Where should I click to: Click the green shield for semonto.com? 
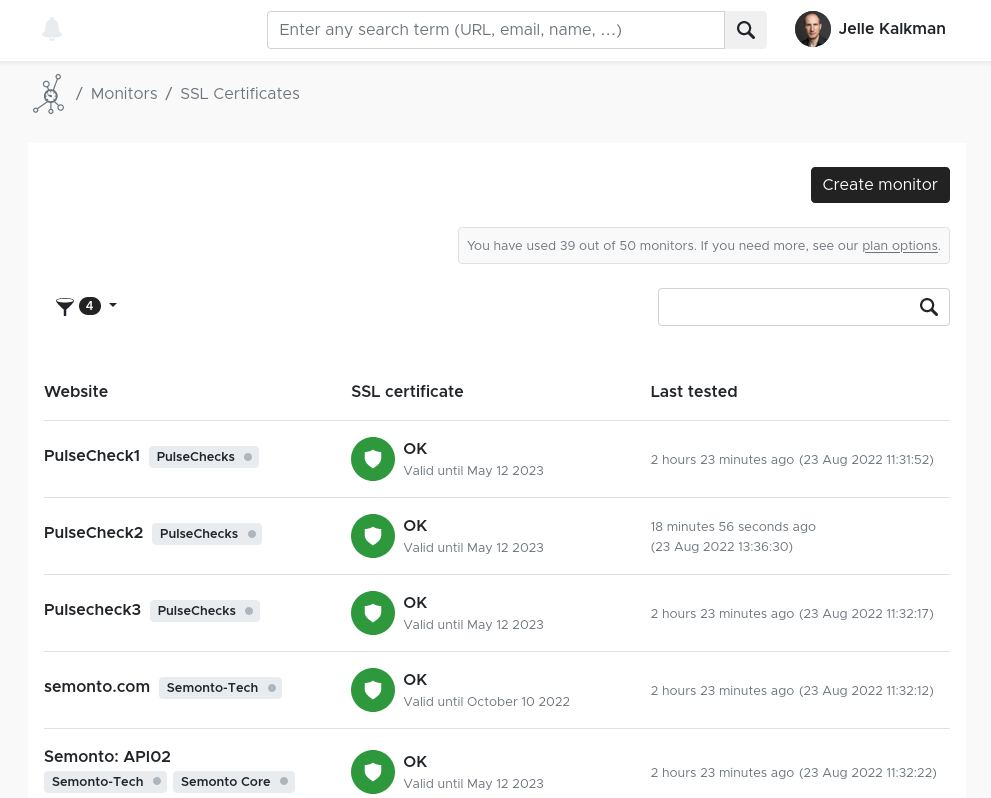(373, 690)
